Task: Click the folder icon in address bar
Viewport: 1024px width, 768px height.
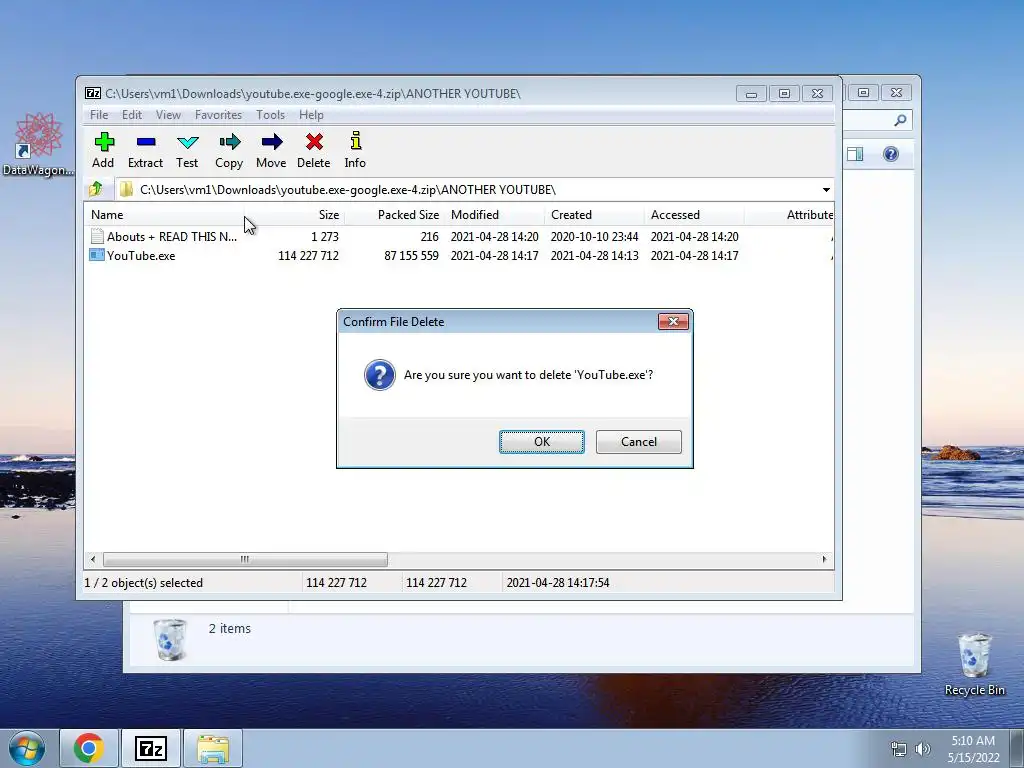Action: click(x=126, y=189)
